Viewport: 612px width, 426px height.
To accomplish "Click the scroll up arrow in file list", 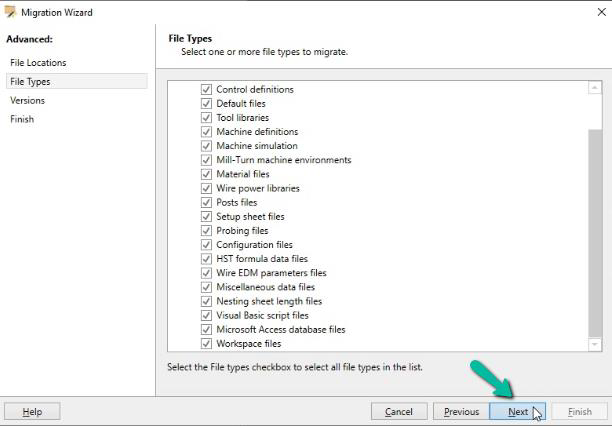I will (594, 88).
